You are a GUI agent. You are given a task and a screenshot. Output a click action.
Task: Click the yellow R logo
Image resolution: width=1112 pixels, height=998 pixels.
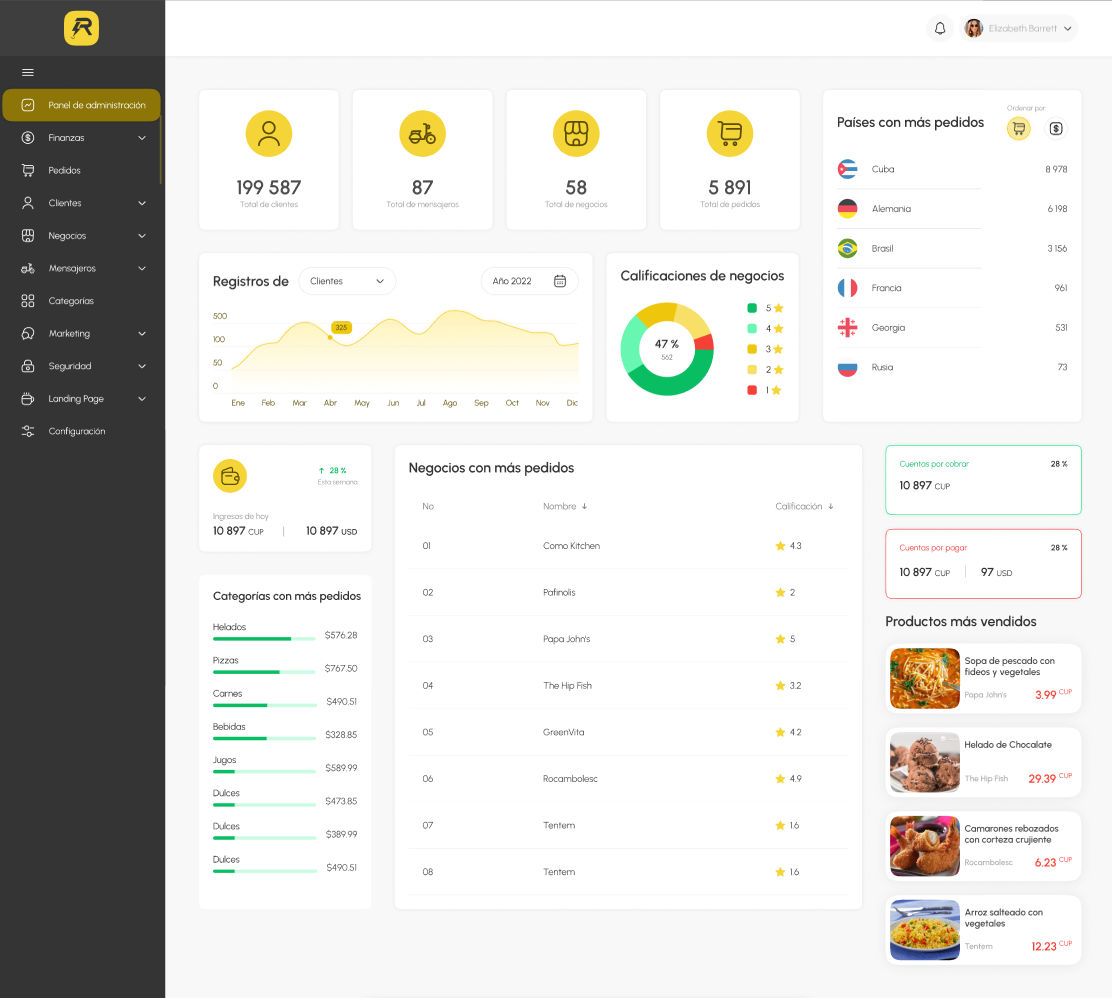click(x=82, y=28)
